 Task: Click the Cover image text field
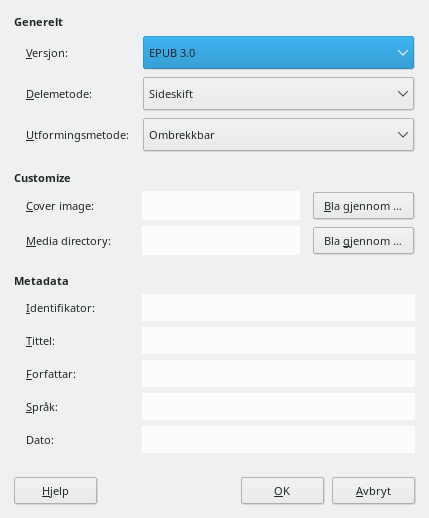tap(221, 206)
